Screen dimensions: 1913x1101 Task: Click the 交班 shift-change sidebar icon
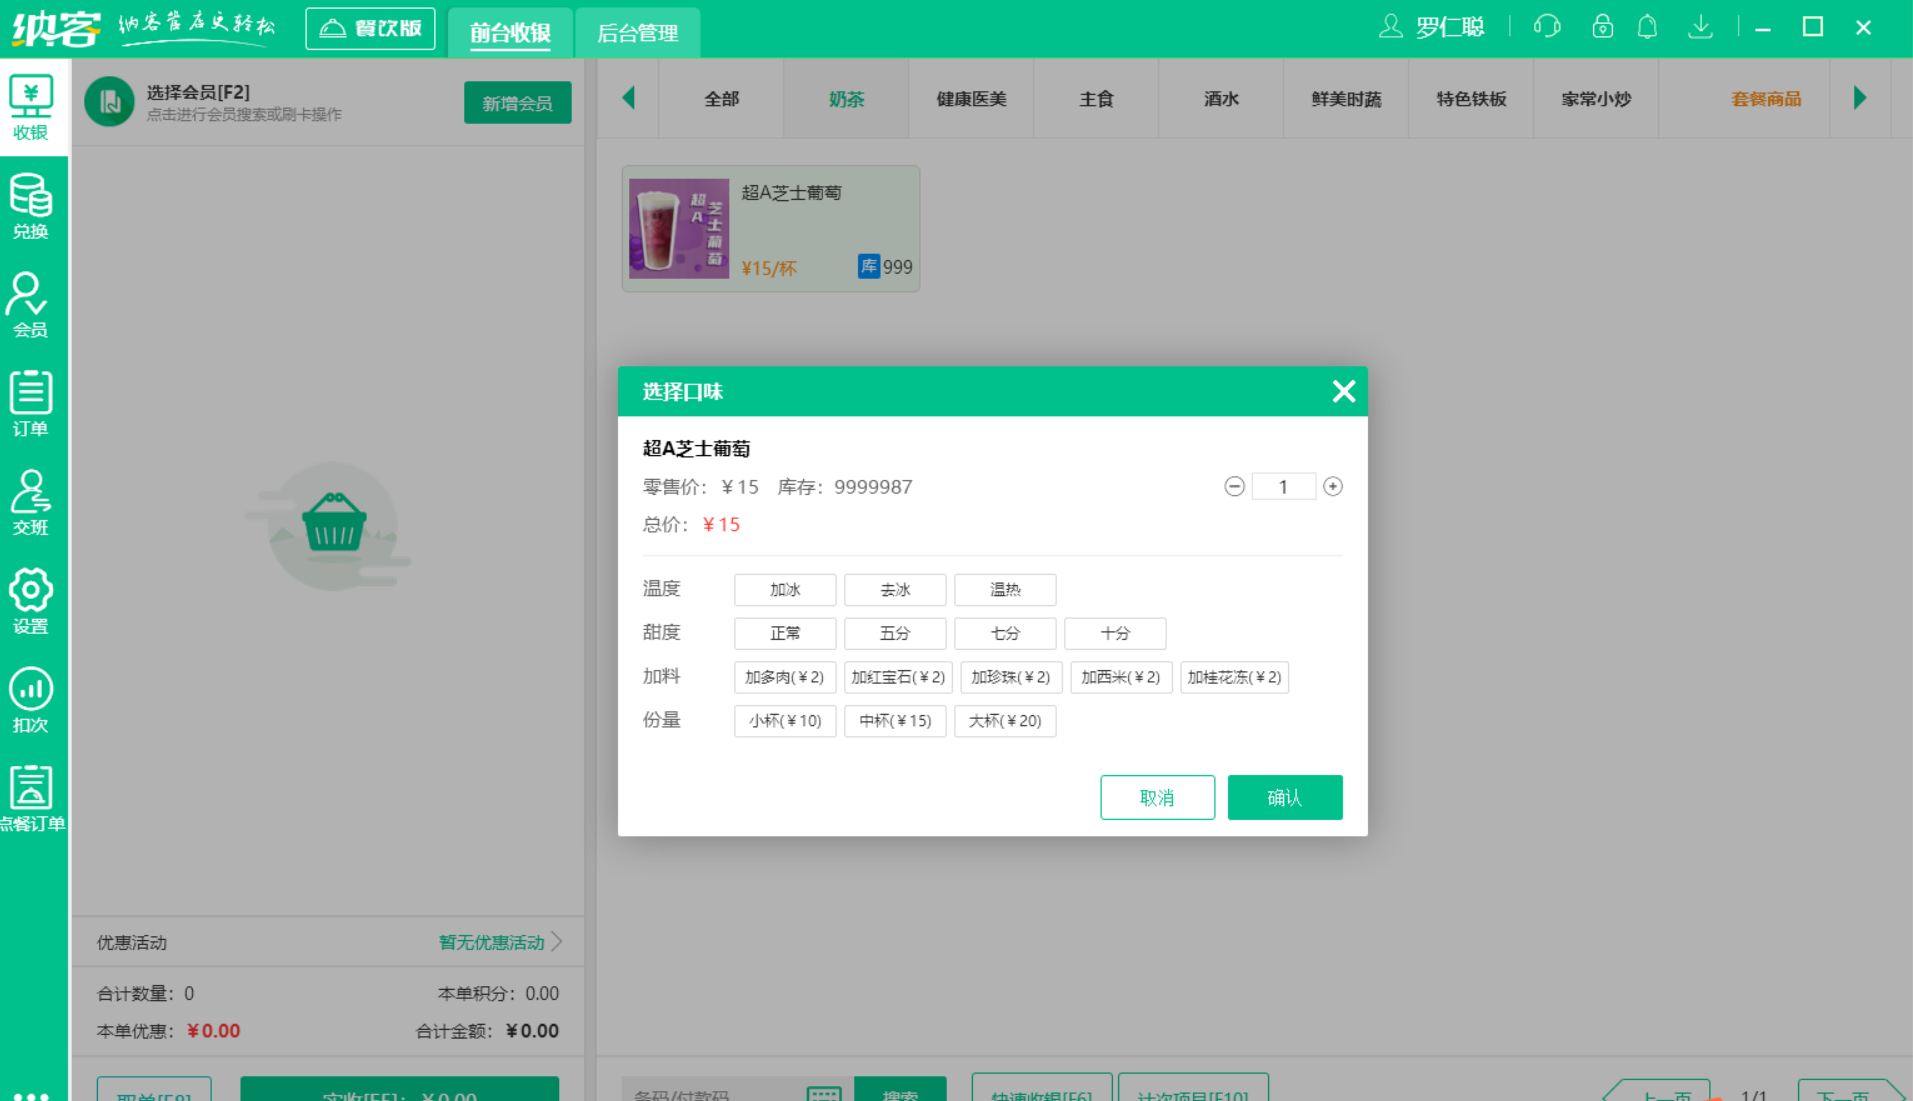click(31, 500)
